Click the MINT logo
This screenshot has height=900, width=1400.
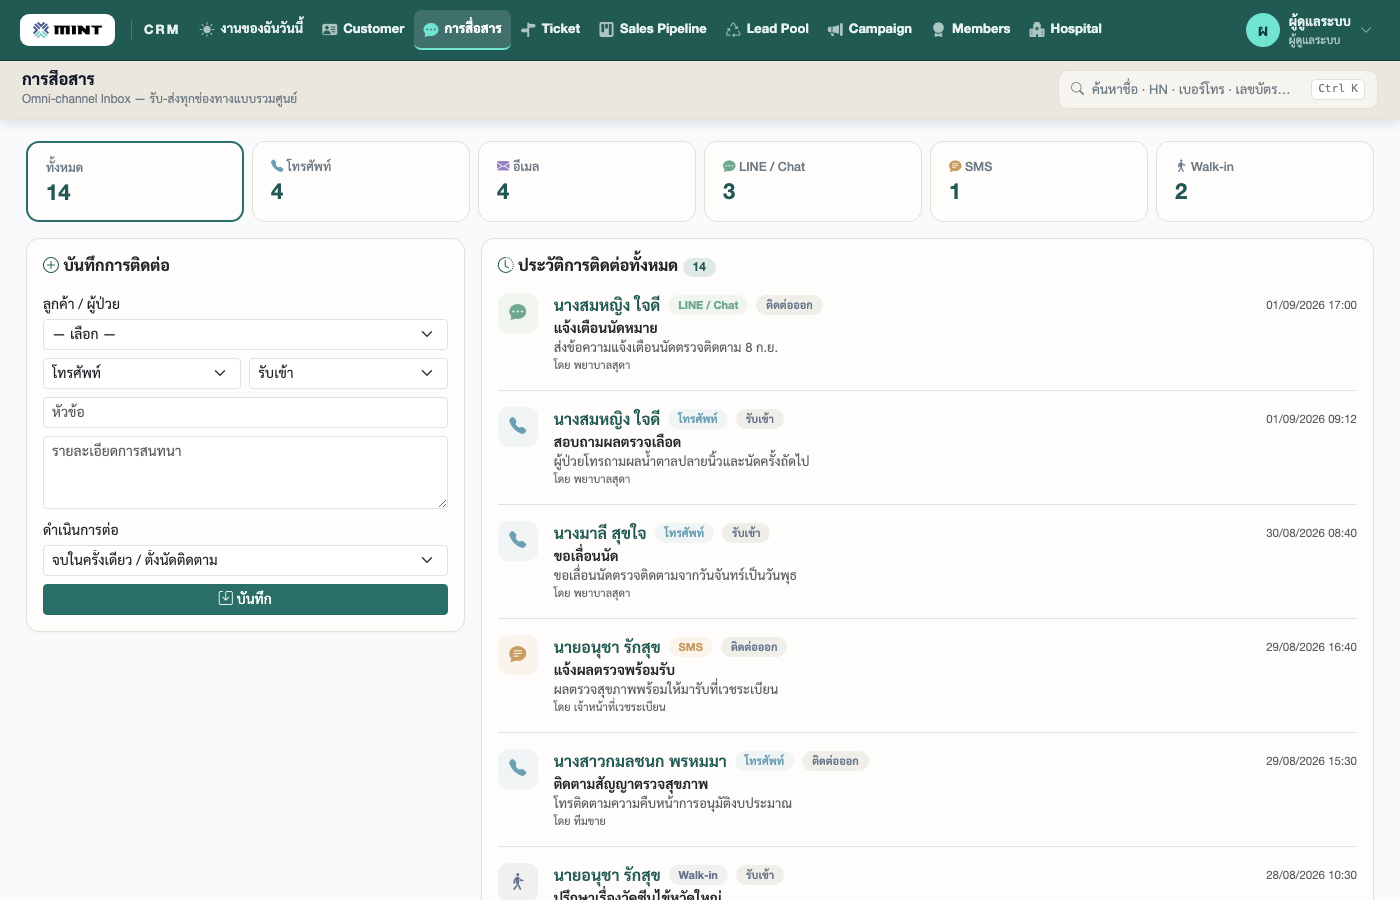point(67,30)
